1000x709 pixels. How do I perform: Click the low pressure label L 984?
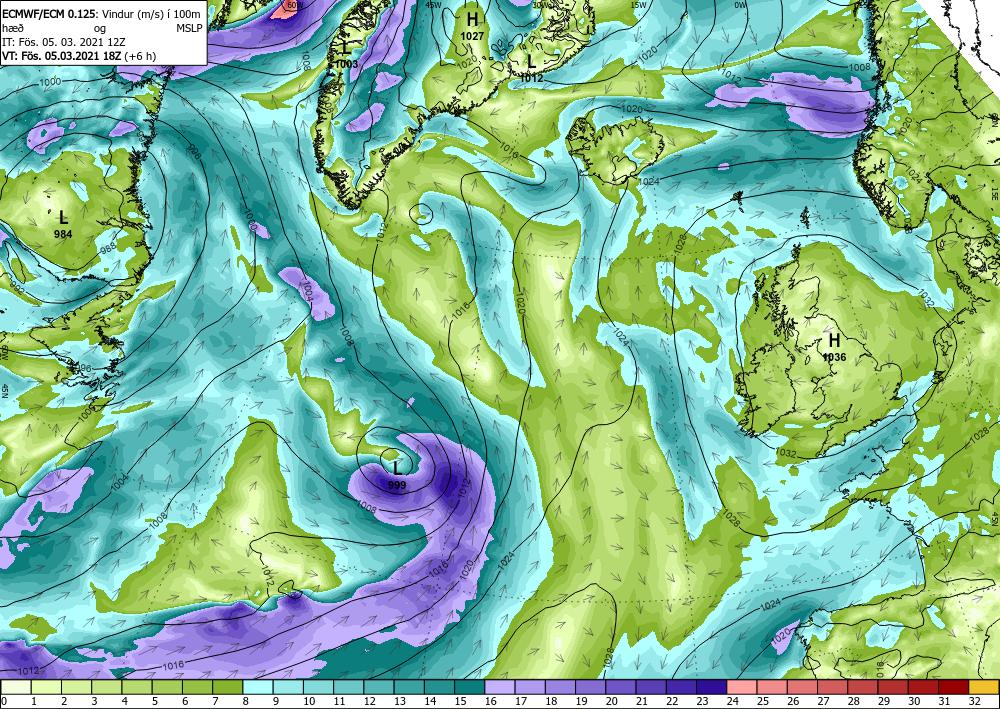62,224
